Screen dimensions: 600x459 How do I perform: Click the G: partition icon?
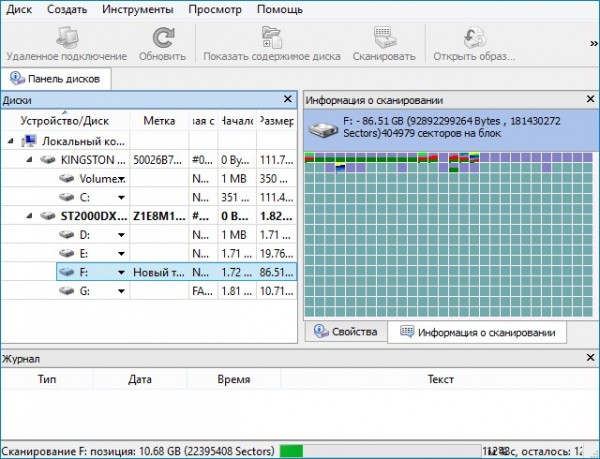pos(66,291)
